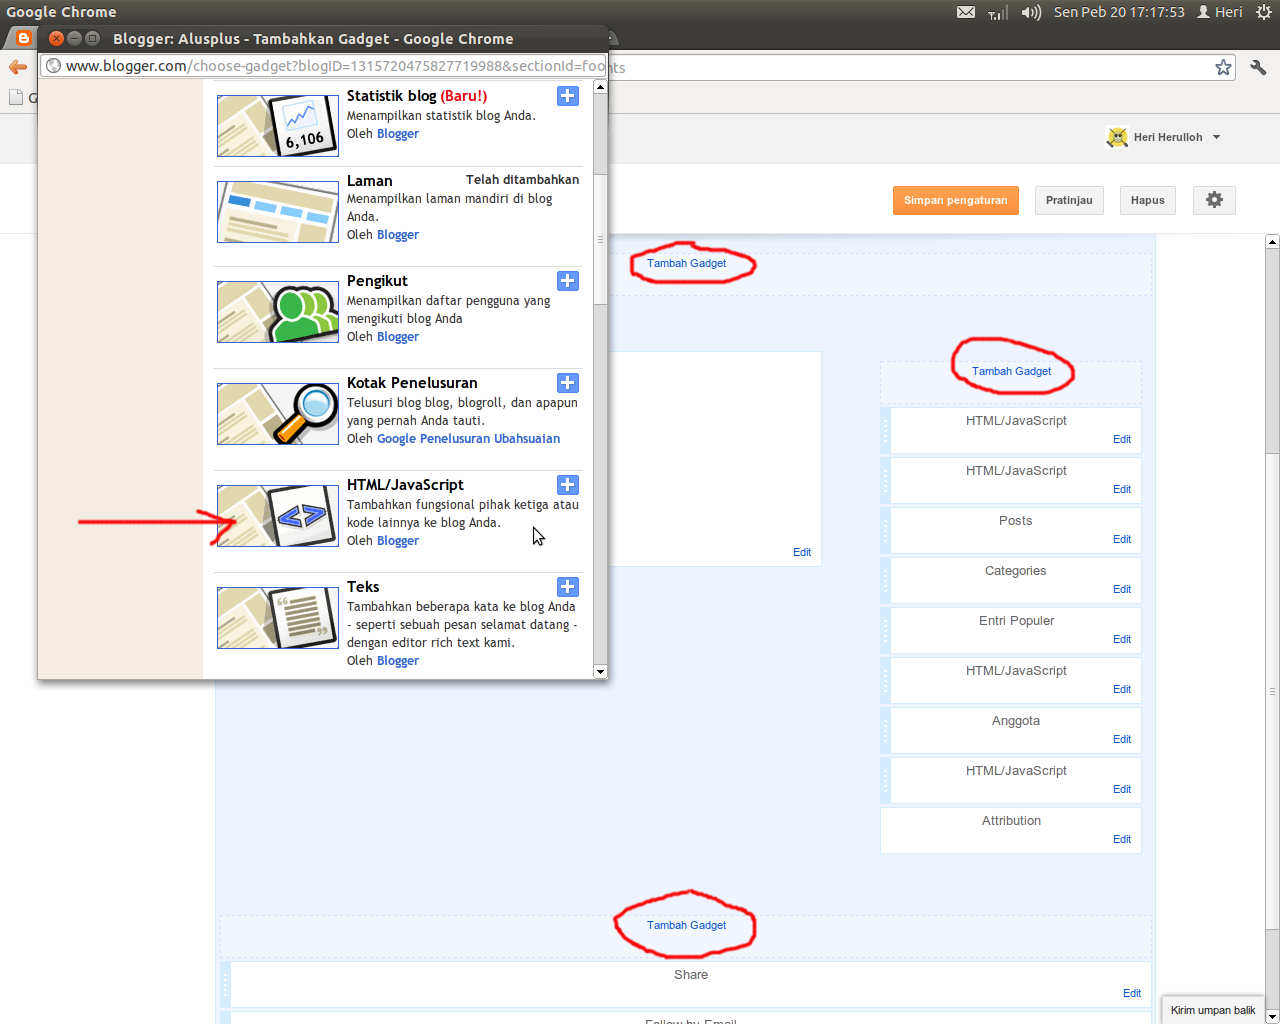Screen dimensions: 1280x1024
Task: Click the Laman gadget thumbnail
Action: tap(278, 212)
